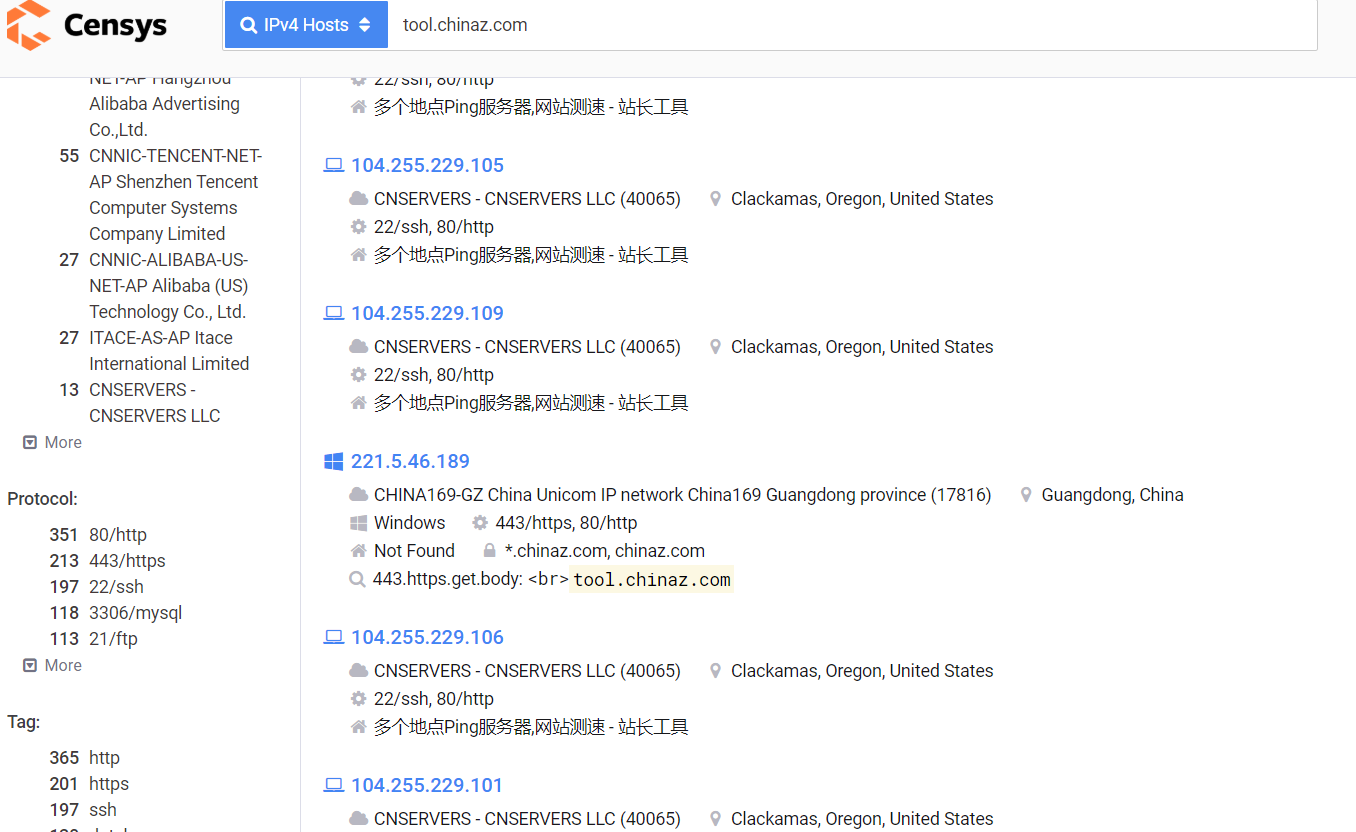1356x832 pixels.
Task: Click Tag: heading in sidebar
Action: click(24, 722)
